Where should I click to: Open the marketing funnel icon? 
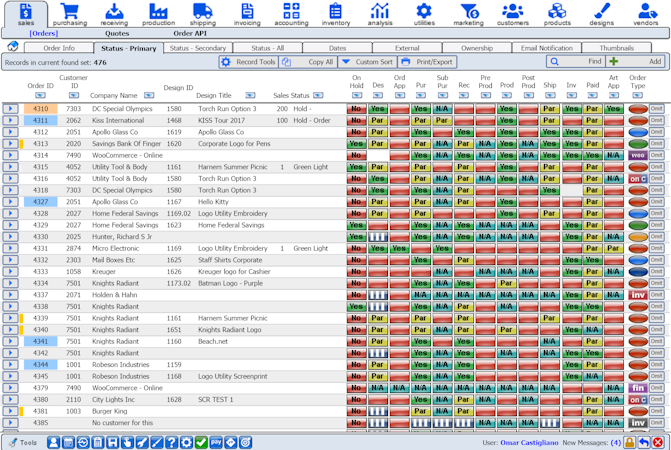[x=469, y=11]
